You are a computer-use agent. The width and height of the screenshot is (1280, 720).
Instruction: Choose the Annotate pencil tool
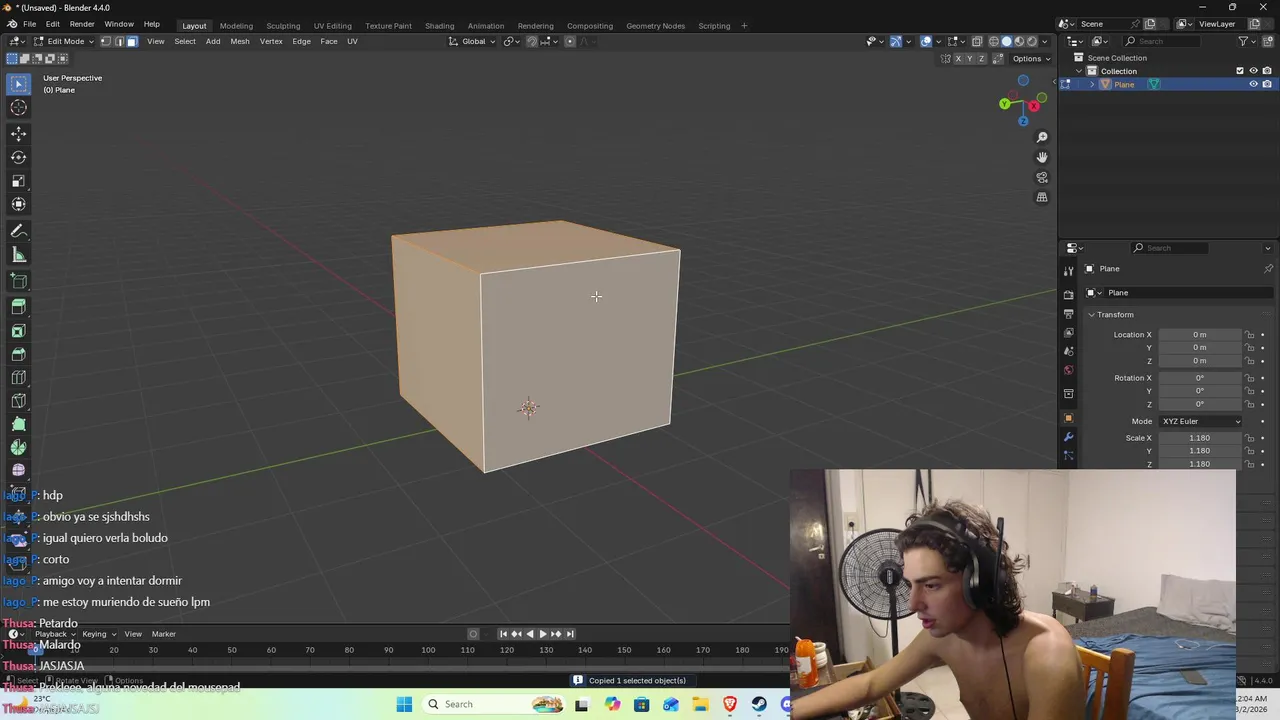[x=18, y=231]
